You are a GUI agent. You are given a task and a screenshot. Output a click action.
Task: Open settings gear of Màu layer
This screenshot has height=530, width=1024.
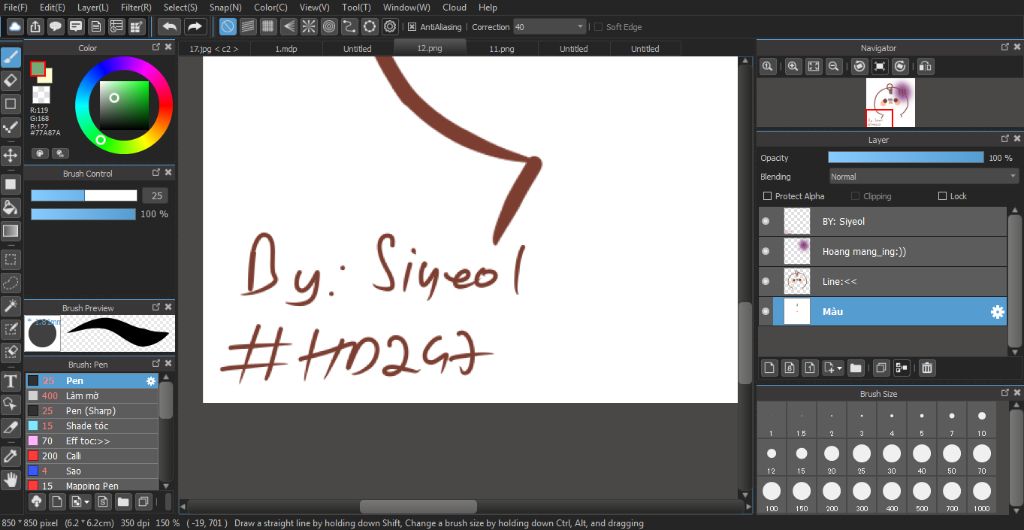click(997, 312)
